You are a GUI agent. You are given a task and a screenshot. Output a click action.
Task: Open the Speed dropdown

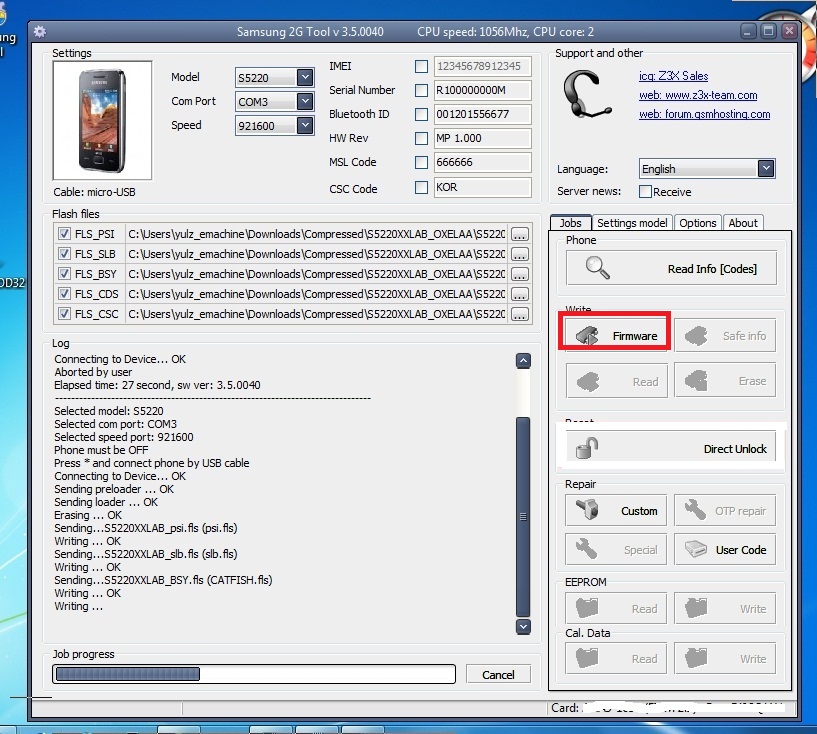click(x=305, y=125)
